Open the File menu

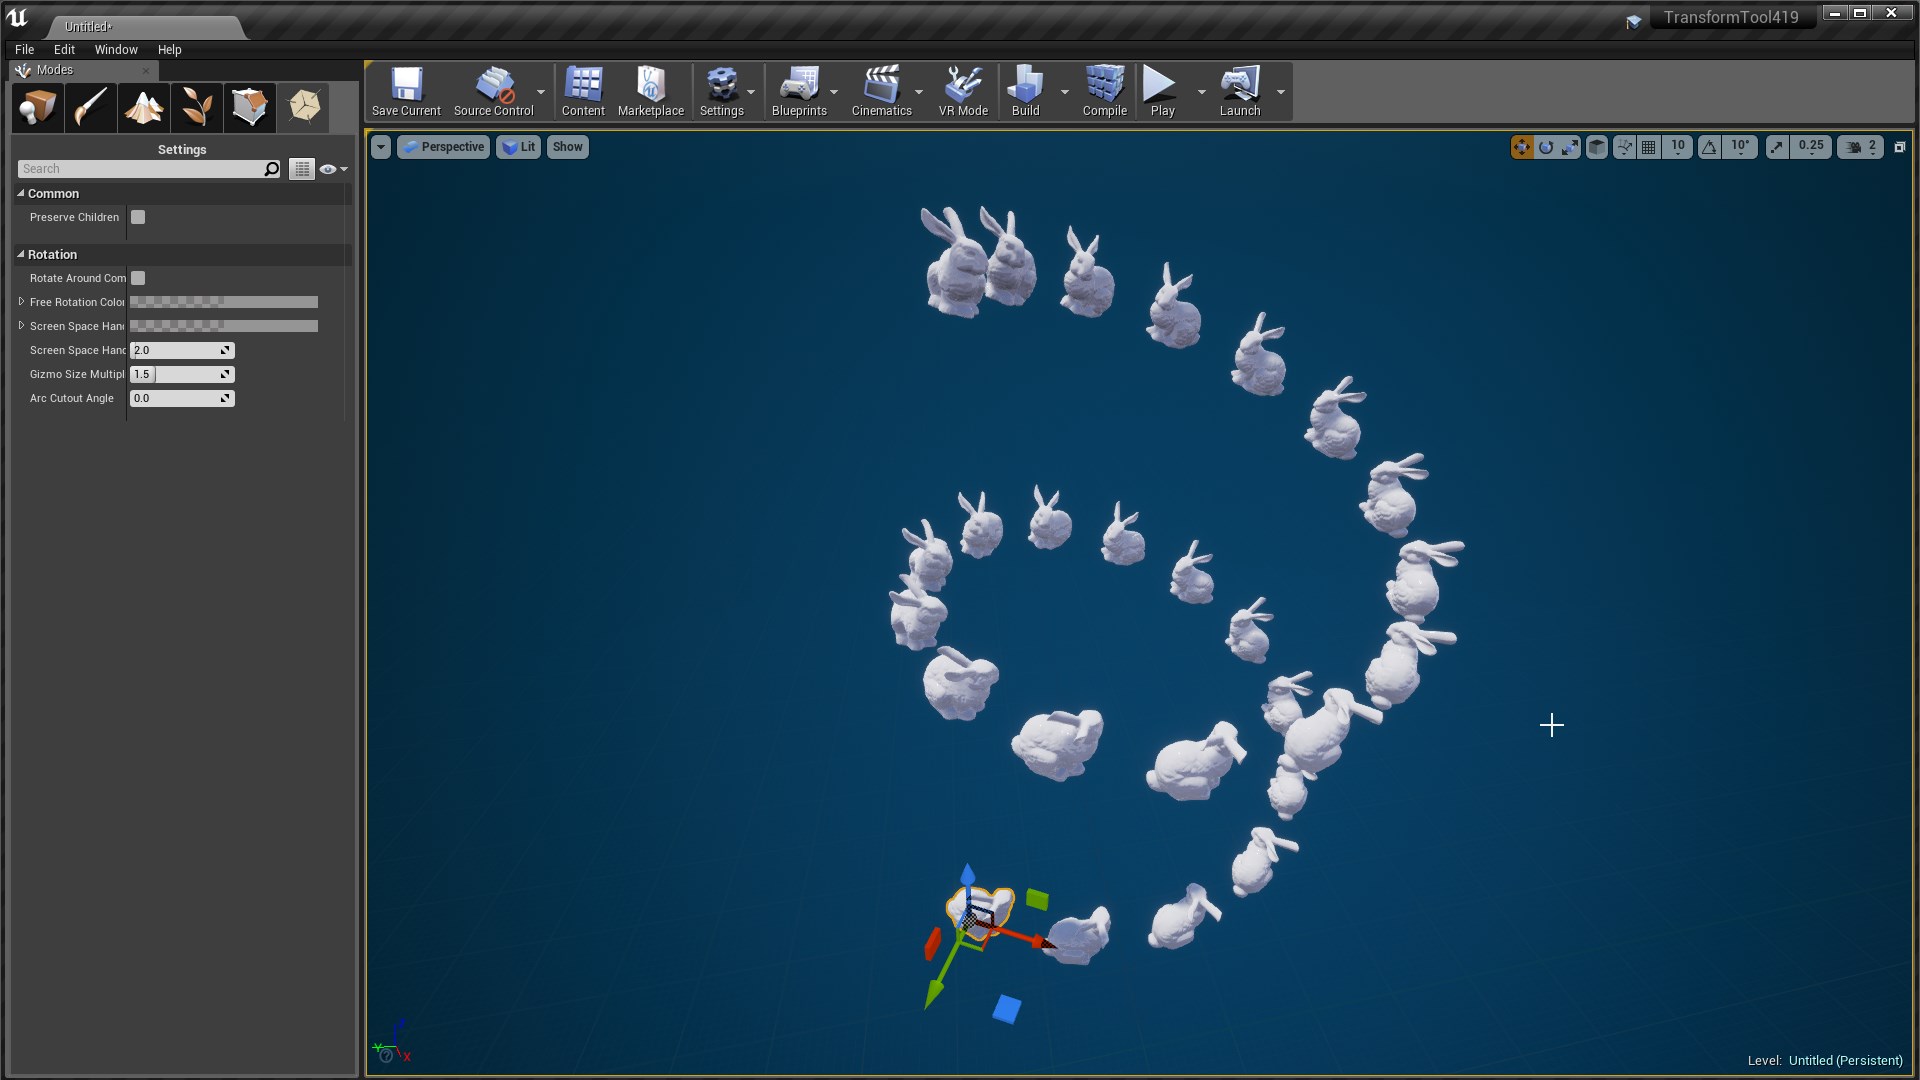[25, 49]
